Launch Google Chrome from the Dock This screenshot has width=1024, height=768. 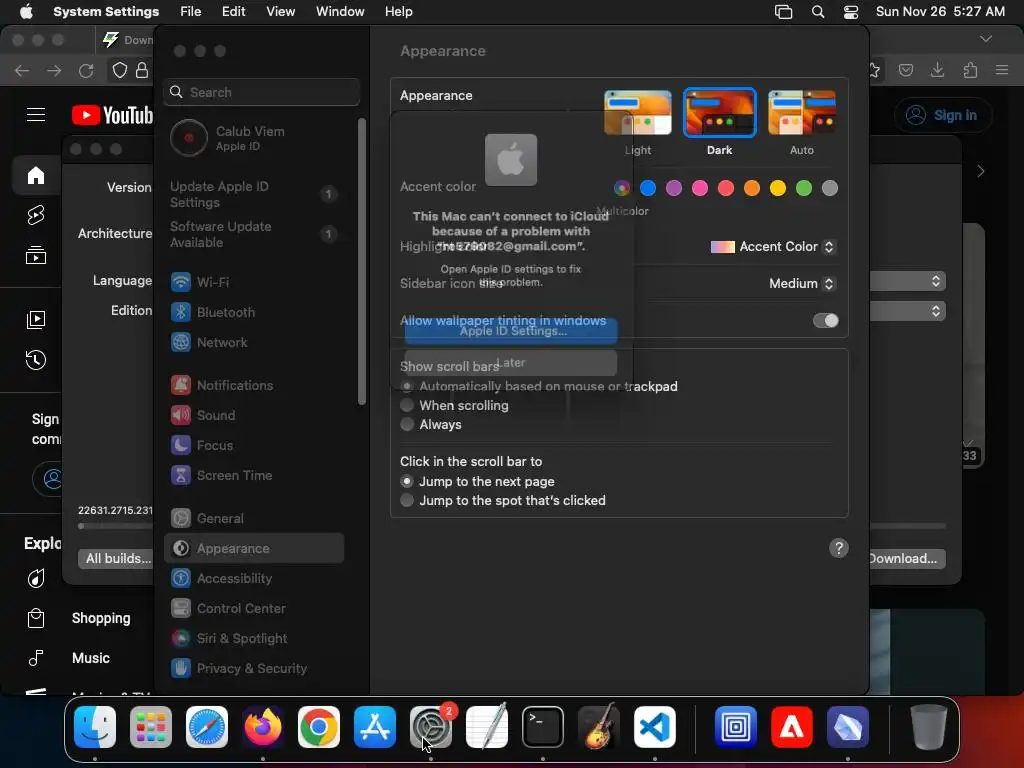coord(319,727)
